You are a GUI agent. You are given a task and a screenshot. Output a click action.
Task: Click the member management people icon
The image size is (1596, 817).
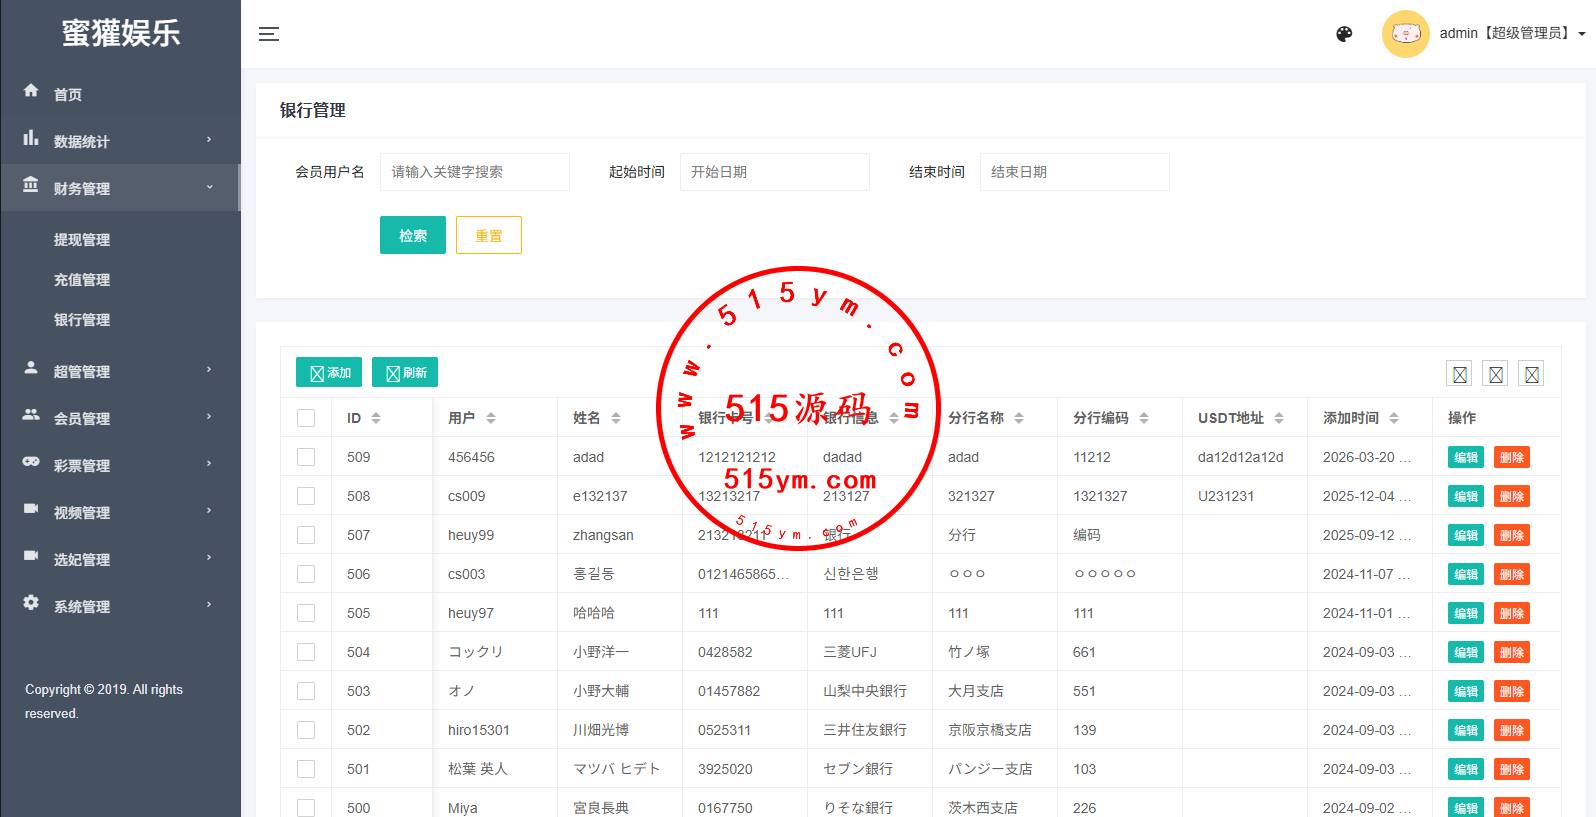[x=31, y=415]
